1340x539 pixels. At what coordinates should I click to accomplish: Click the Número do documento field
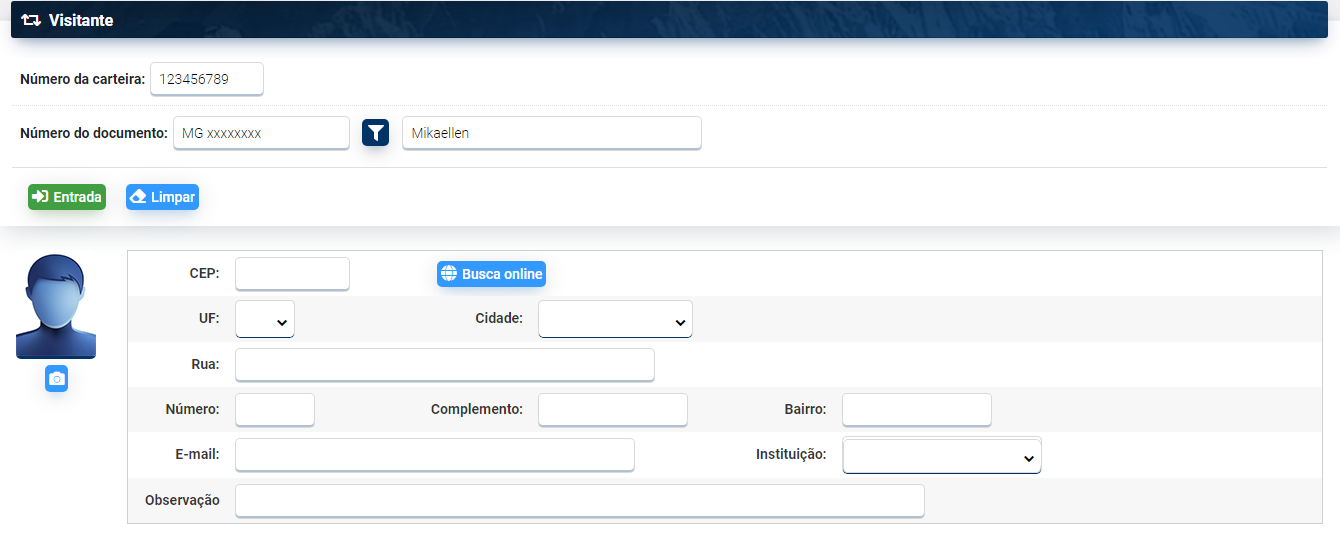tap(261, 133)
